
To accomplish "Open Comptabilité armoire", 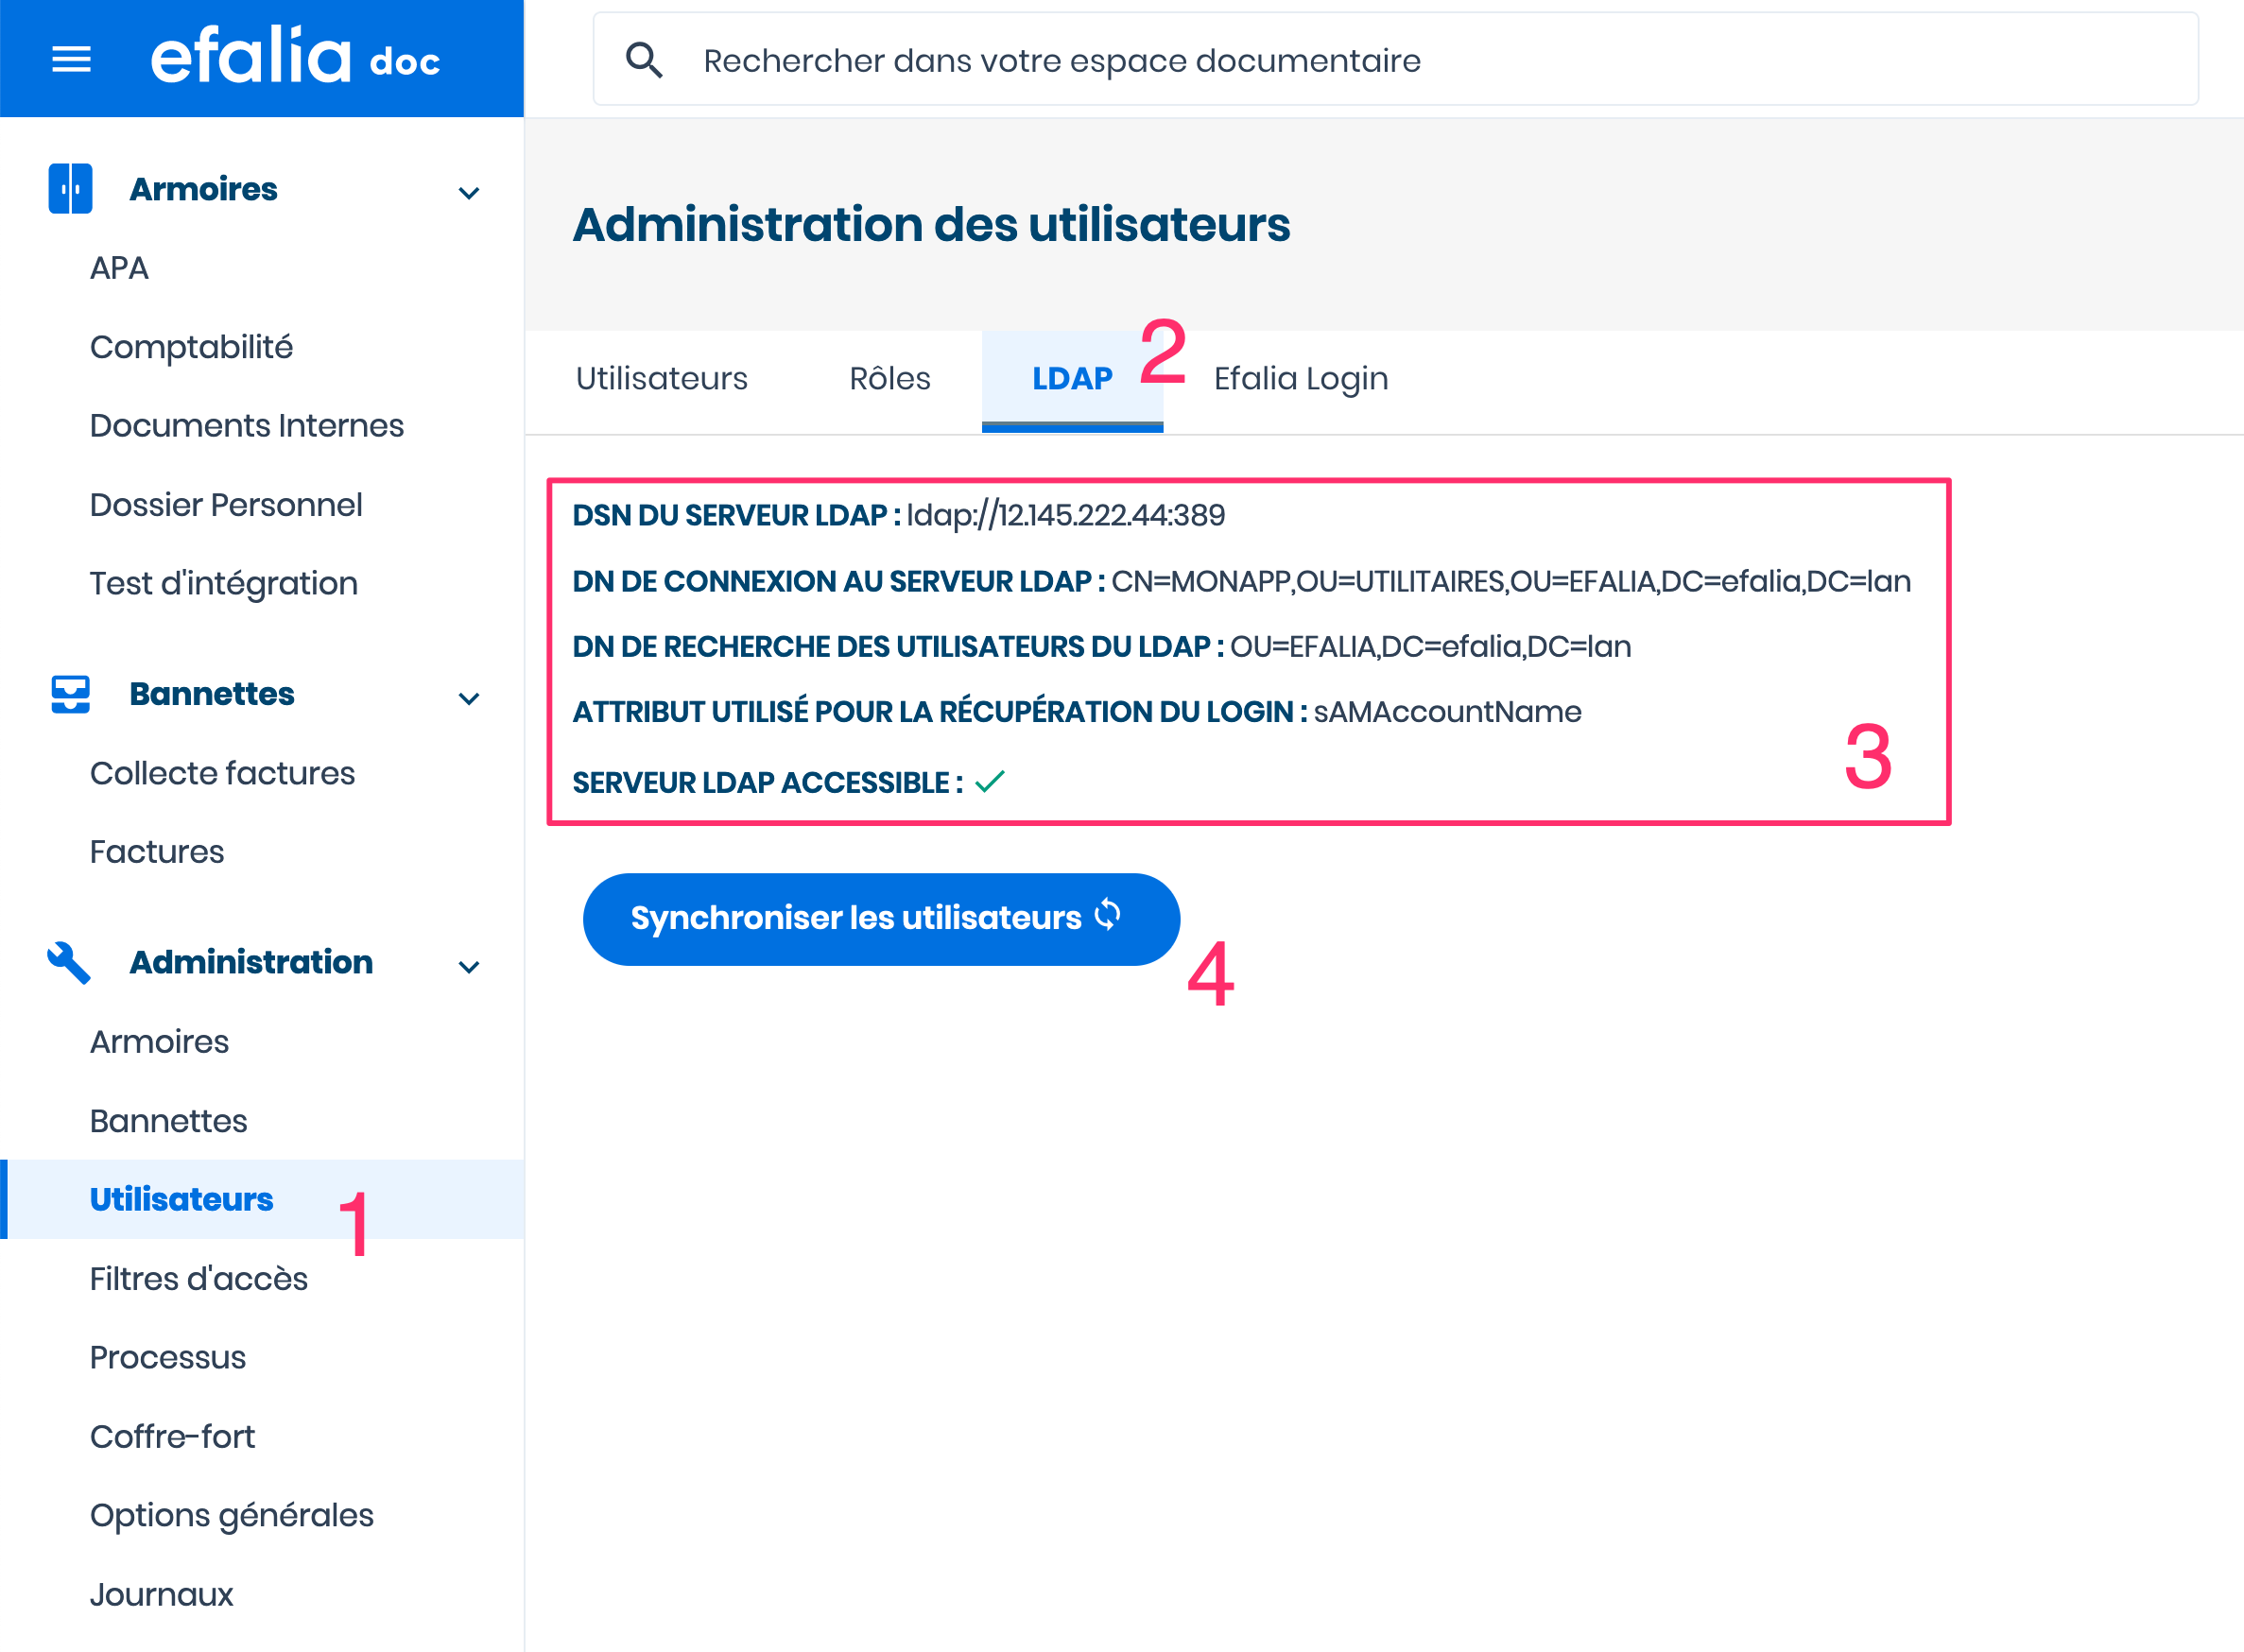I will tap(191, 347).
